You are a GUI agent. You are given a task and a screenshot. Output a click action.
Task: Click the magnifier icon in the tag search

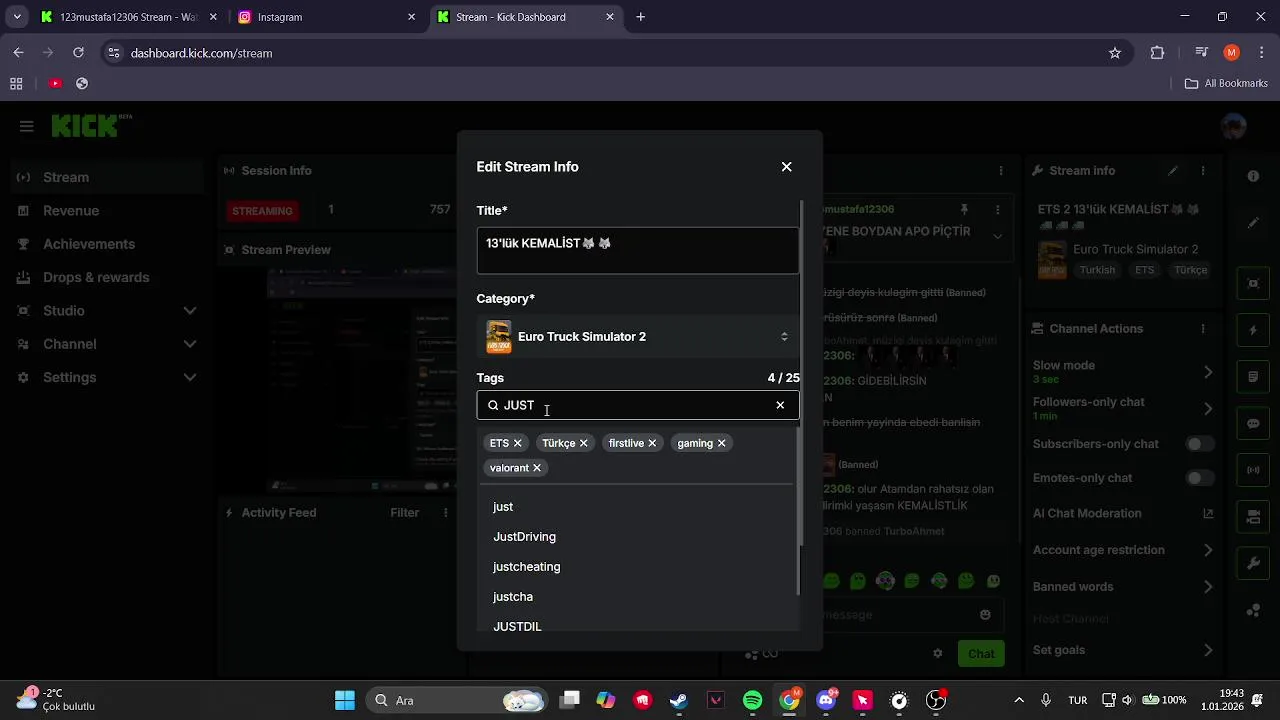(x=493, y=405)
